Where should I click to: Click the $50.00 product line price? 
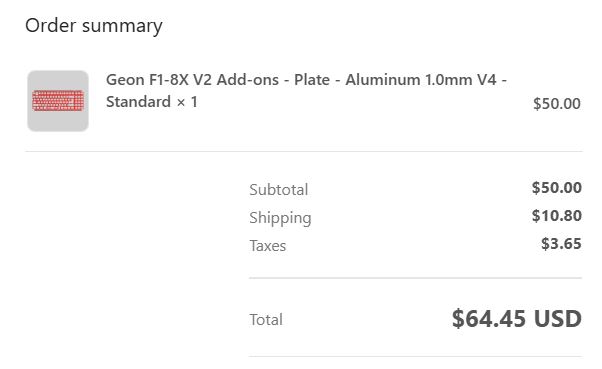pyautogui.click(x=557, y=104)
